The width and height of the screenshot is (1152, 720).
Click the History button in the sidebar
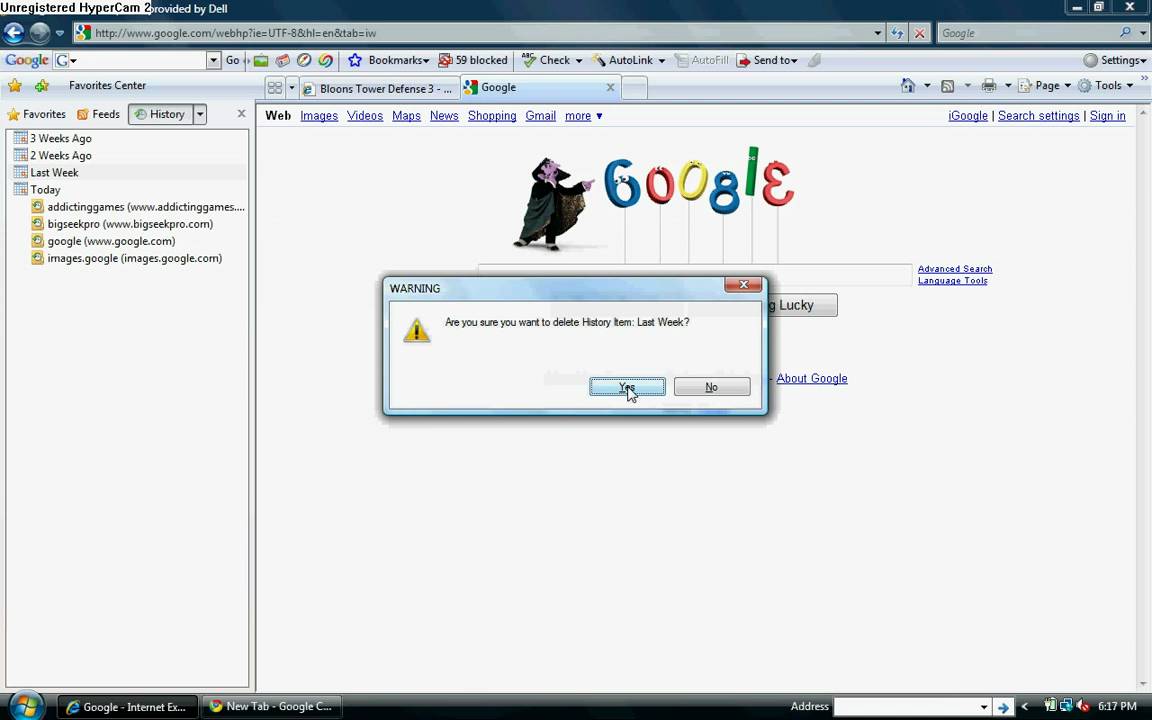coord(160,114)
